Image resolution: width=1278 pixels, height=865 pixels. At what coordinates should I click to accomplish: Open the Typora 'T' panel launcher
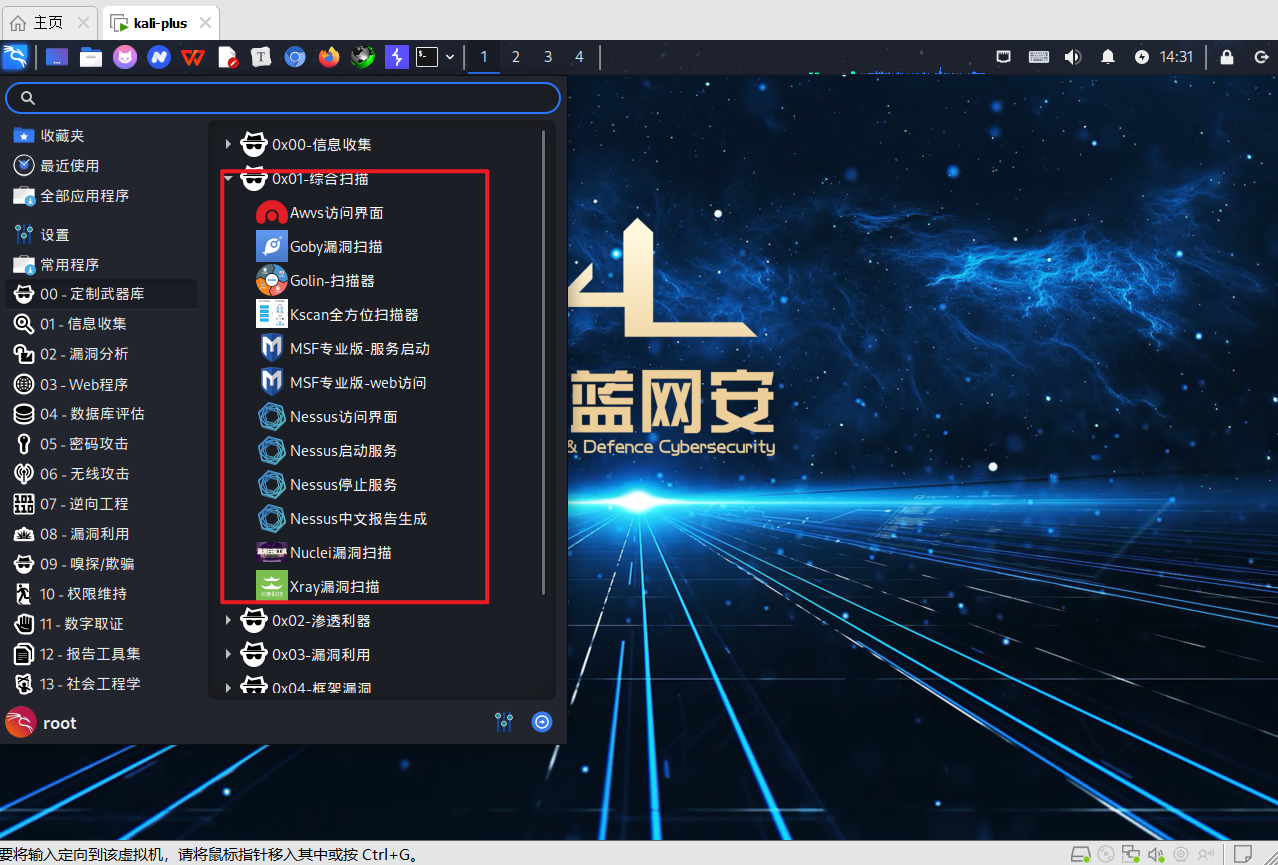pyautogui.click(x=261, y=57)
